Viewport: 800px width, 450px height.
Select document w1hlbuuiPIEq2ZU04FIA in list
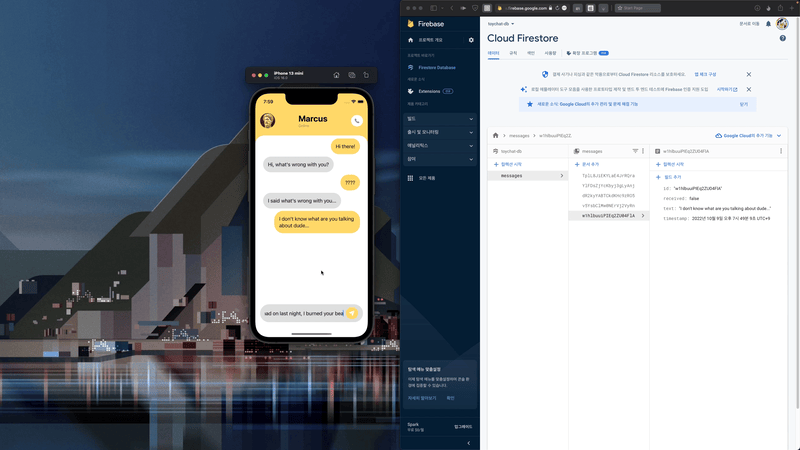pyautogui.click(x=609, y=216)
